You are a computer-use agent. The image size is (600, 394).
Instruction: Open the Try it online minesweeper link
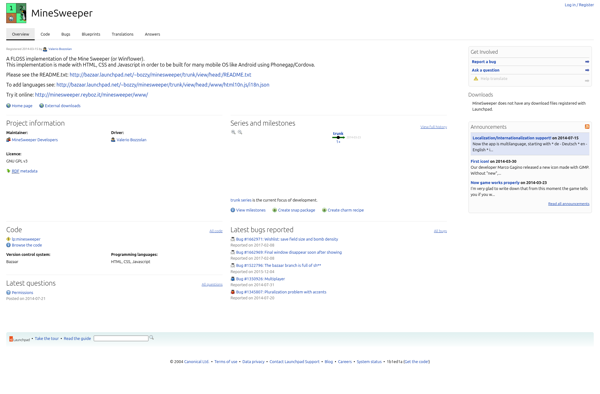(x=91, y=94)
